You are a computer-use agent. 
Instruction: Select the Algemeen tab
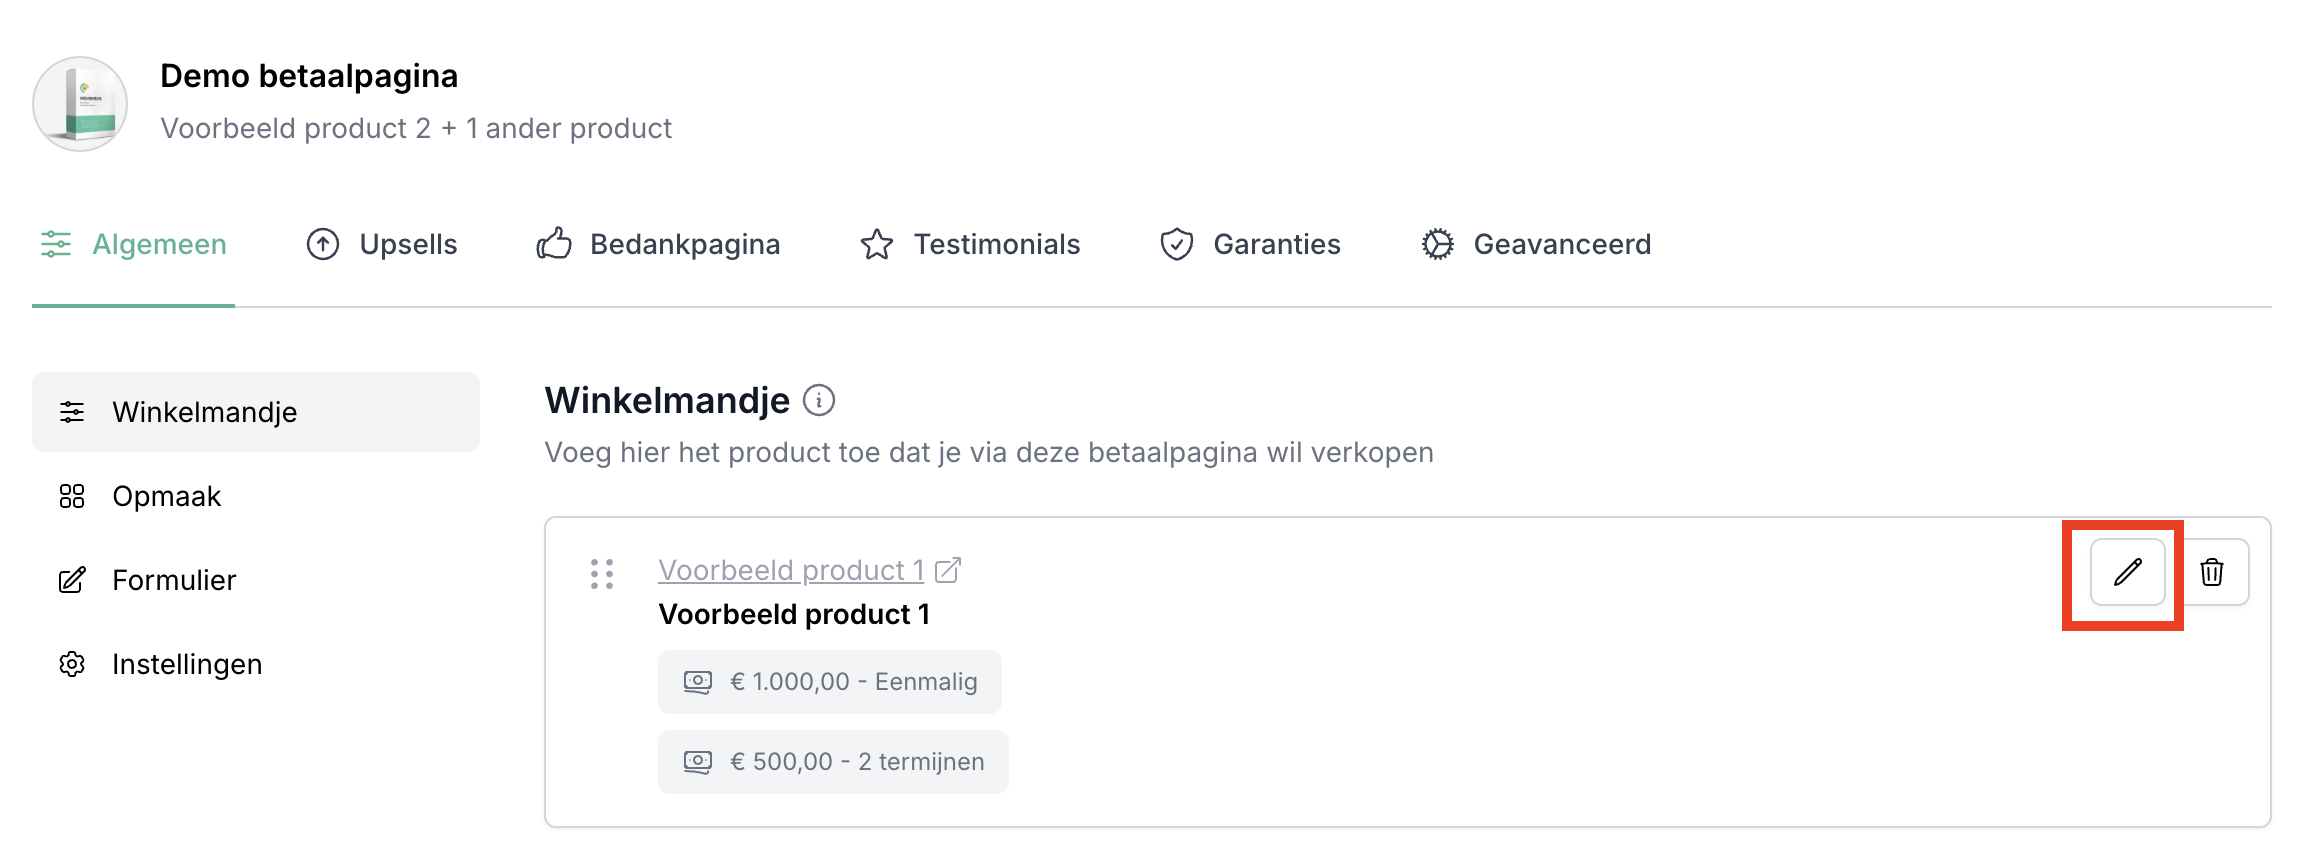pyautogui.click(x=134, y=244)
